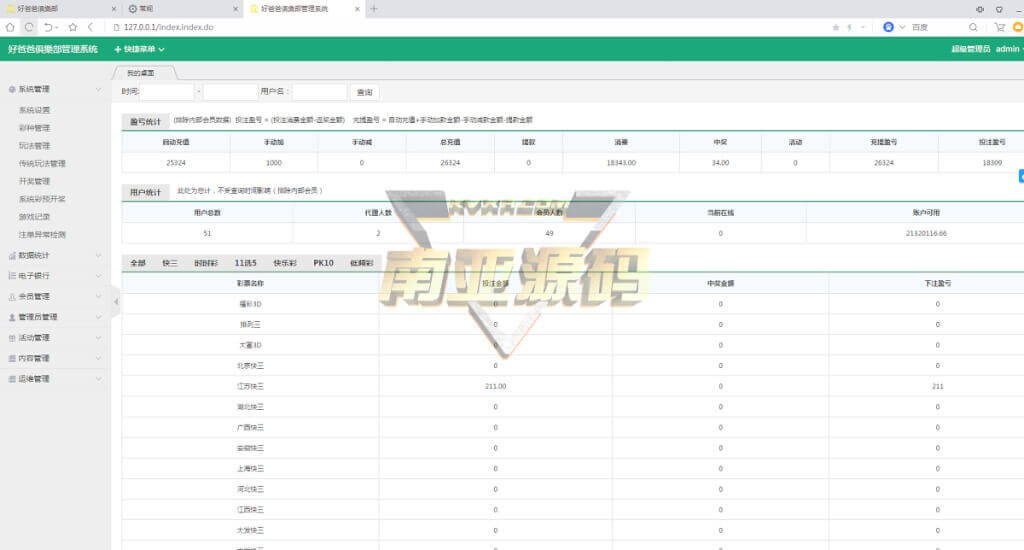This screenshot has height=550, width=1024.
Task: Click the search magnifier icon in browser
Action: pos(973,27)
